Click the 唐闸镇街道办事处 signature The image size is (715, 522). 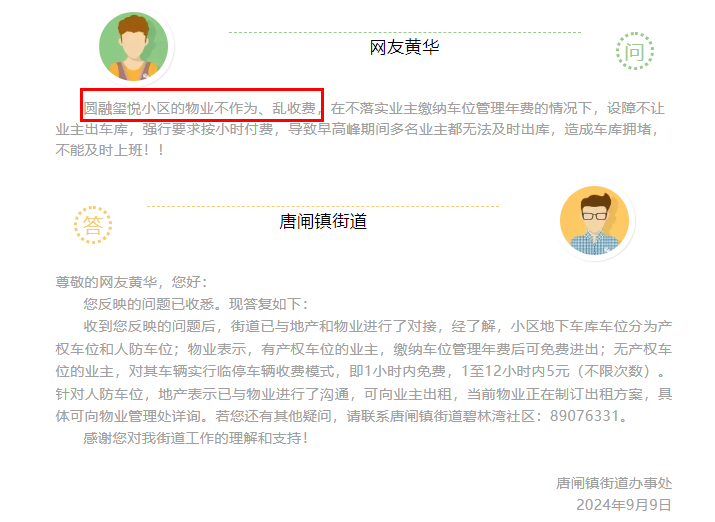614,483
